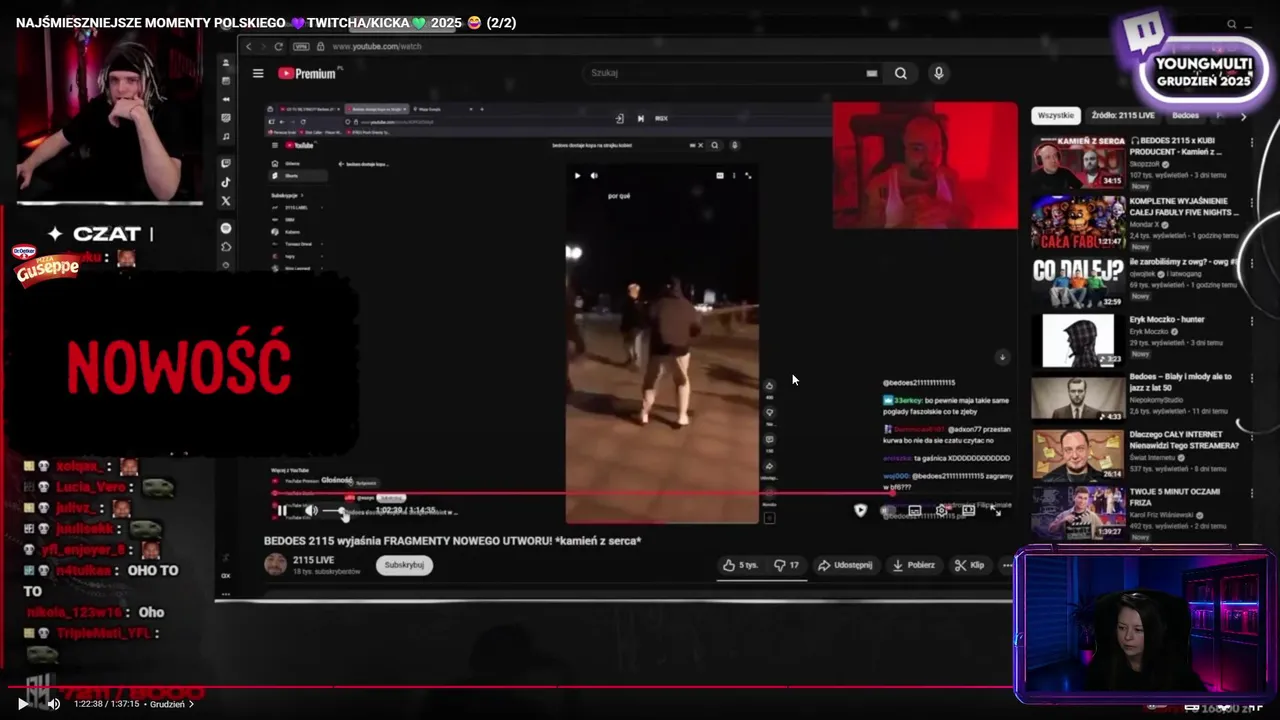This screenshot has height=720, width=1280.
Task: Submit search with the magnifier button
Action: [900, 73]
